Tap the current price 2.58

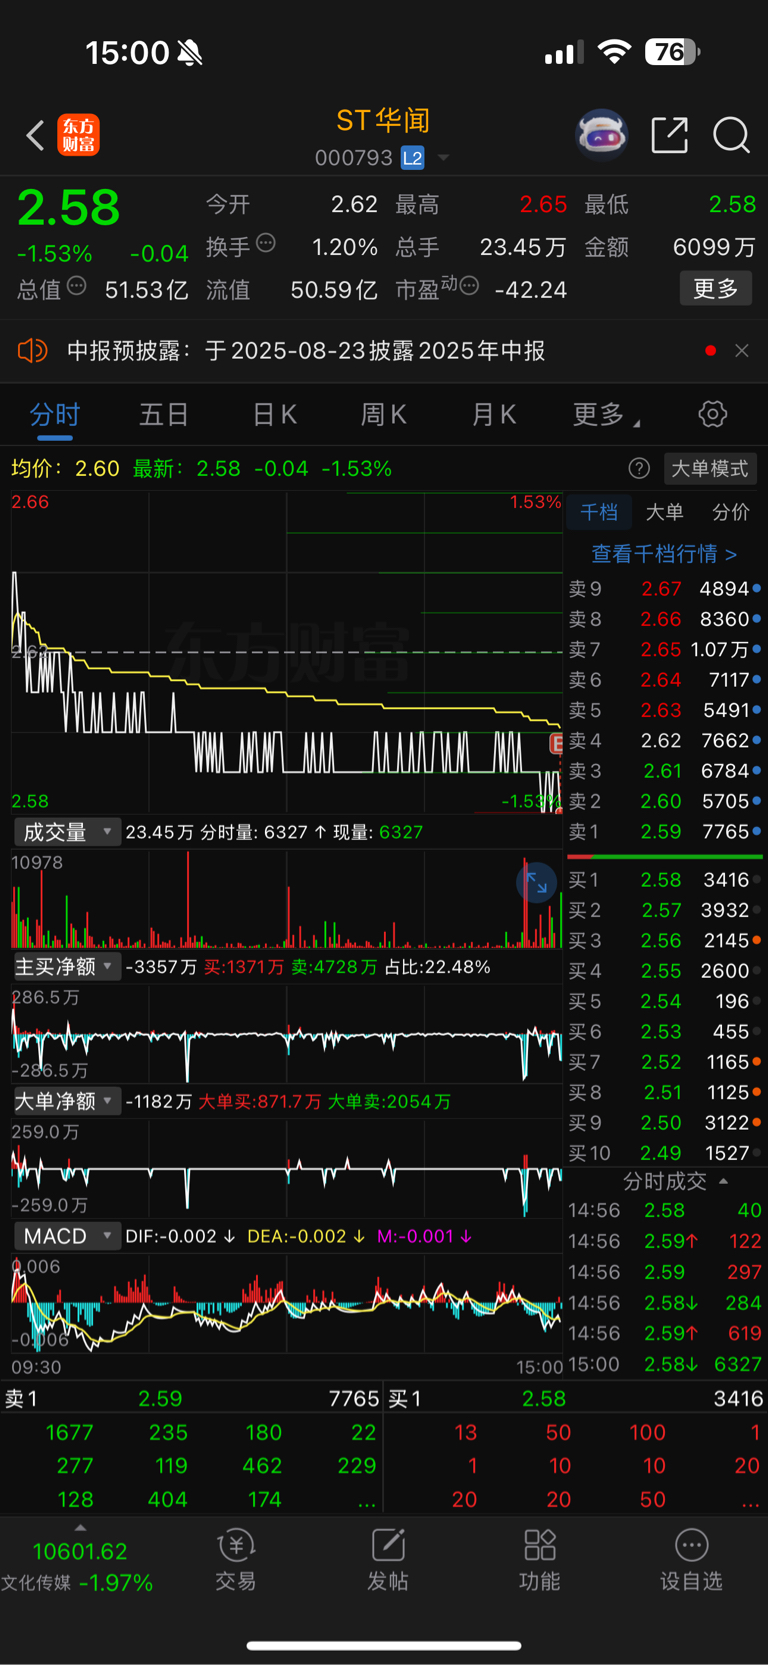(x=68, y=208)
